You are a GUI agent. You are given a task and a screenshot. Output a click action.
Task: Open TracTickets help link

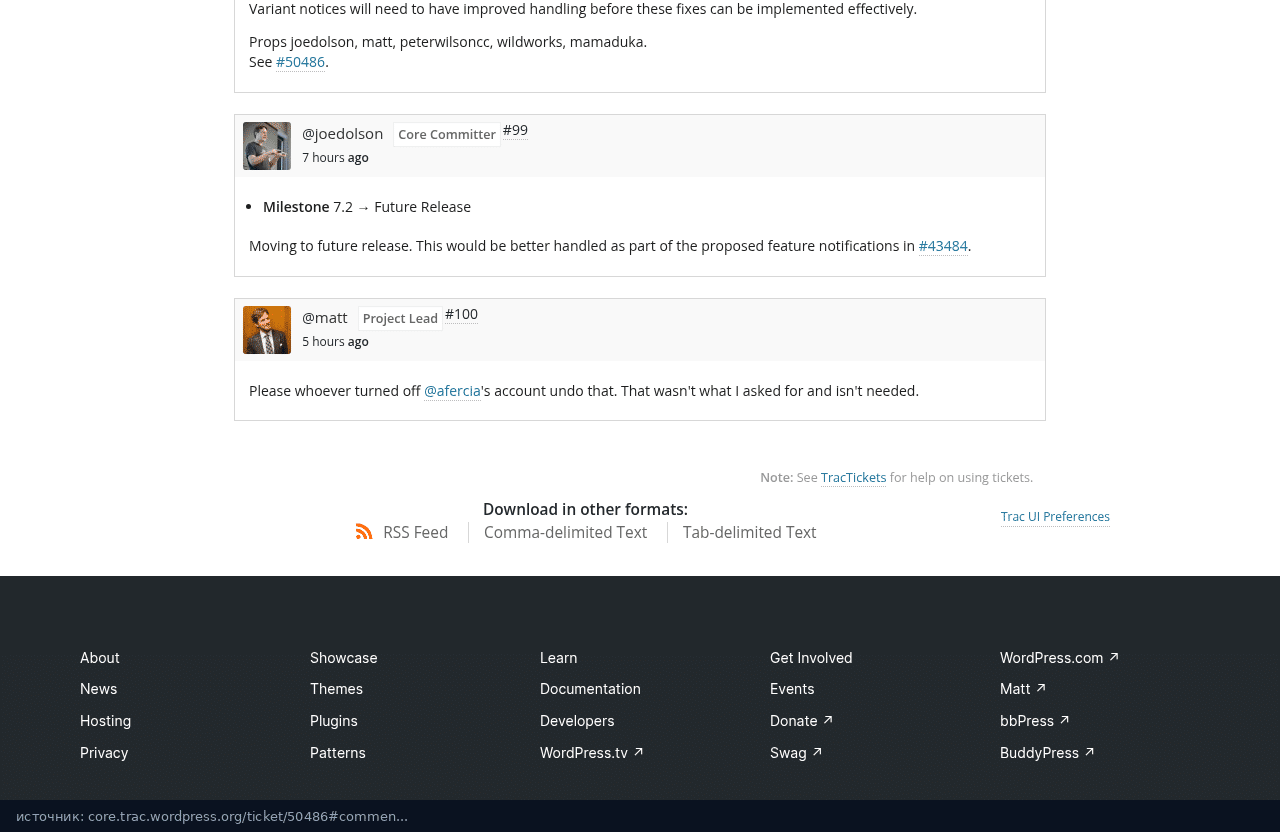click(853, 478)
